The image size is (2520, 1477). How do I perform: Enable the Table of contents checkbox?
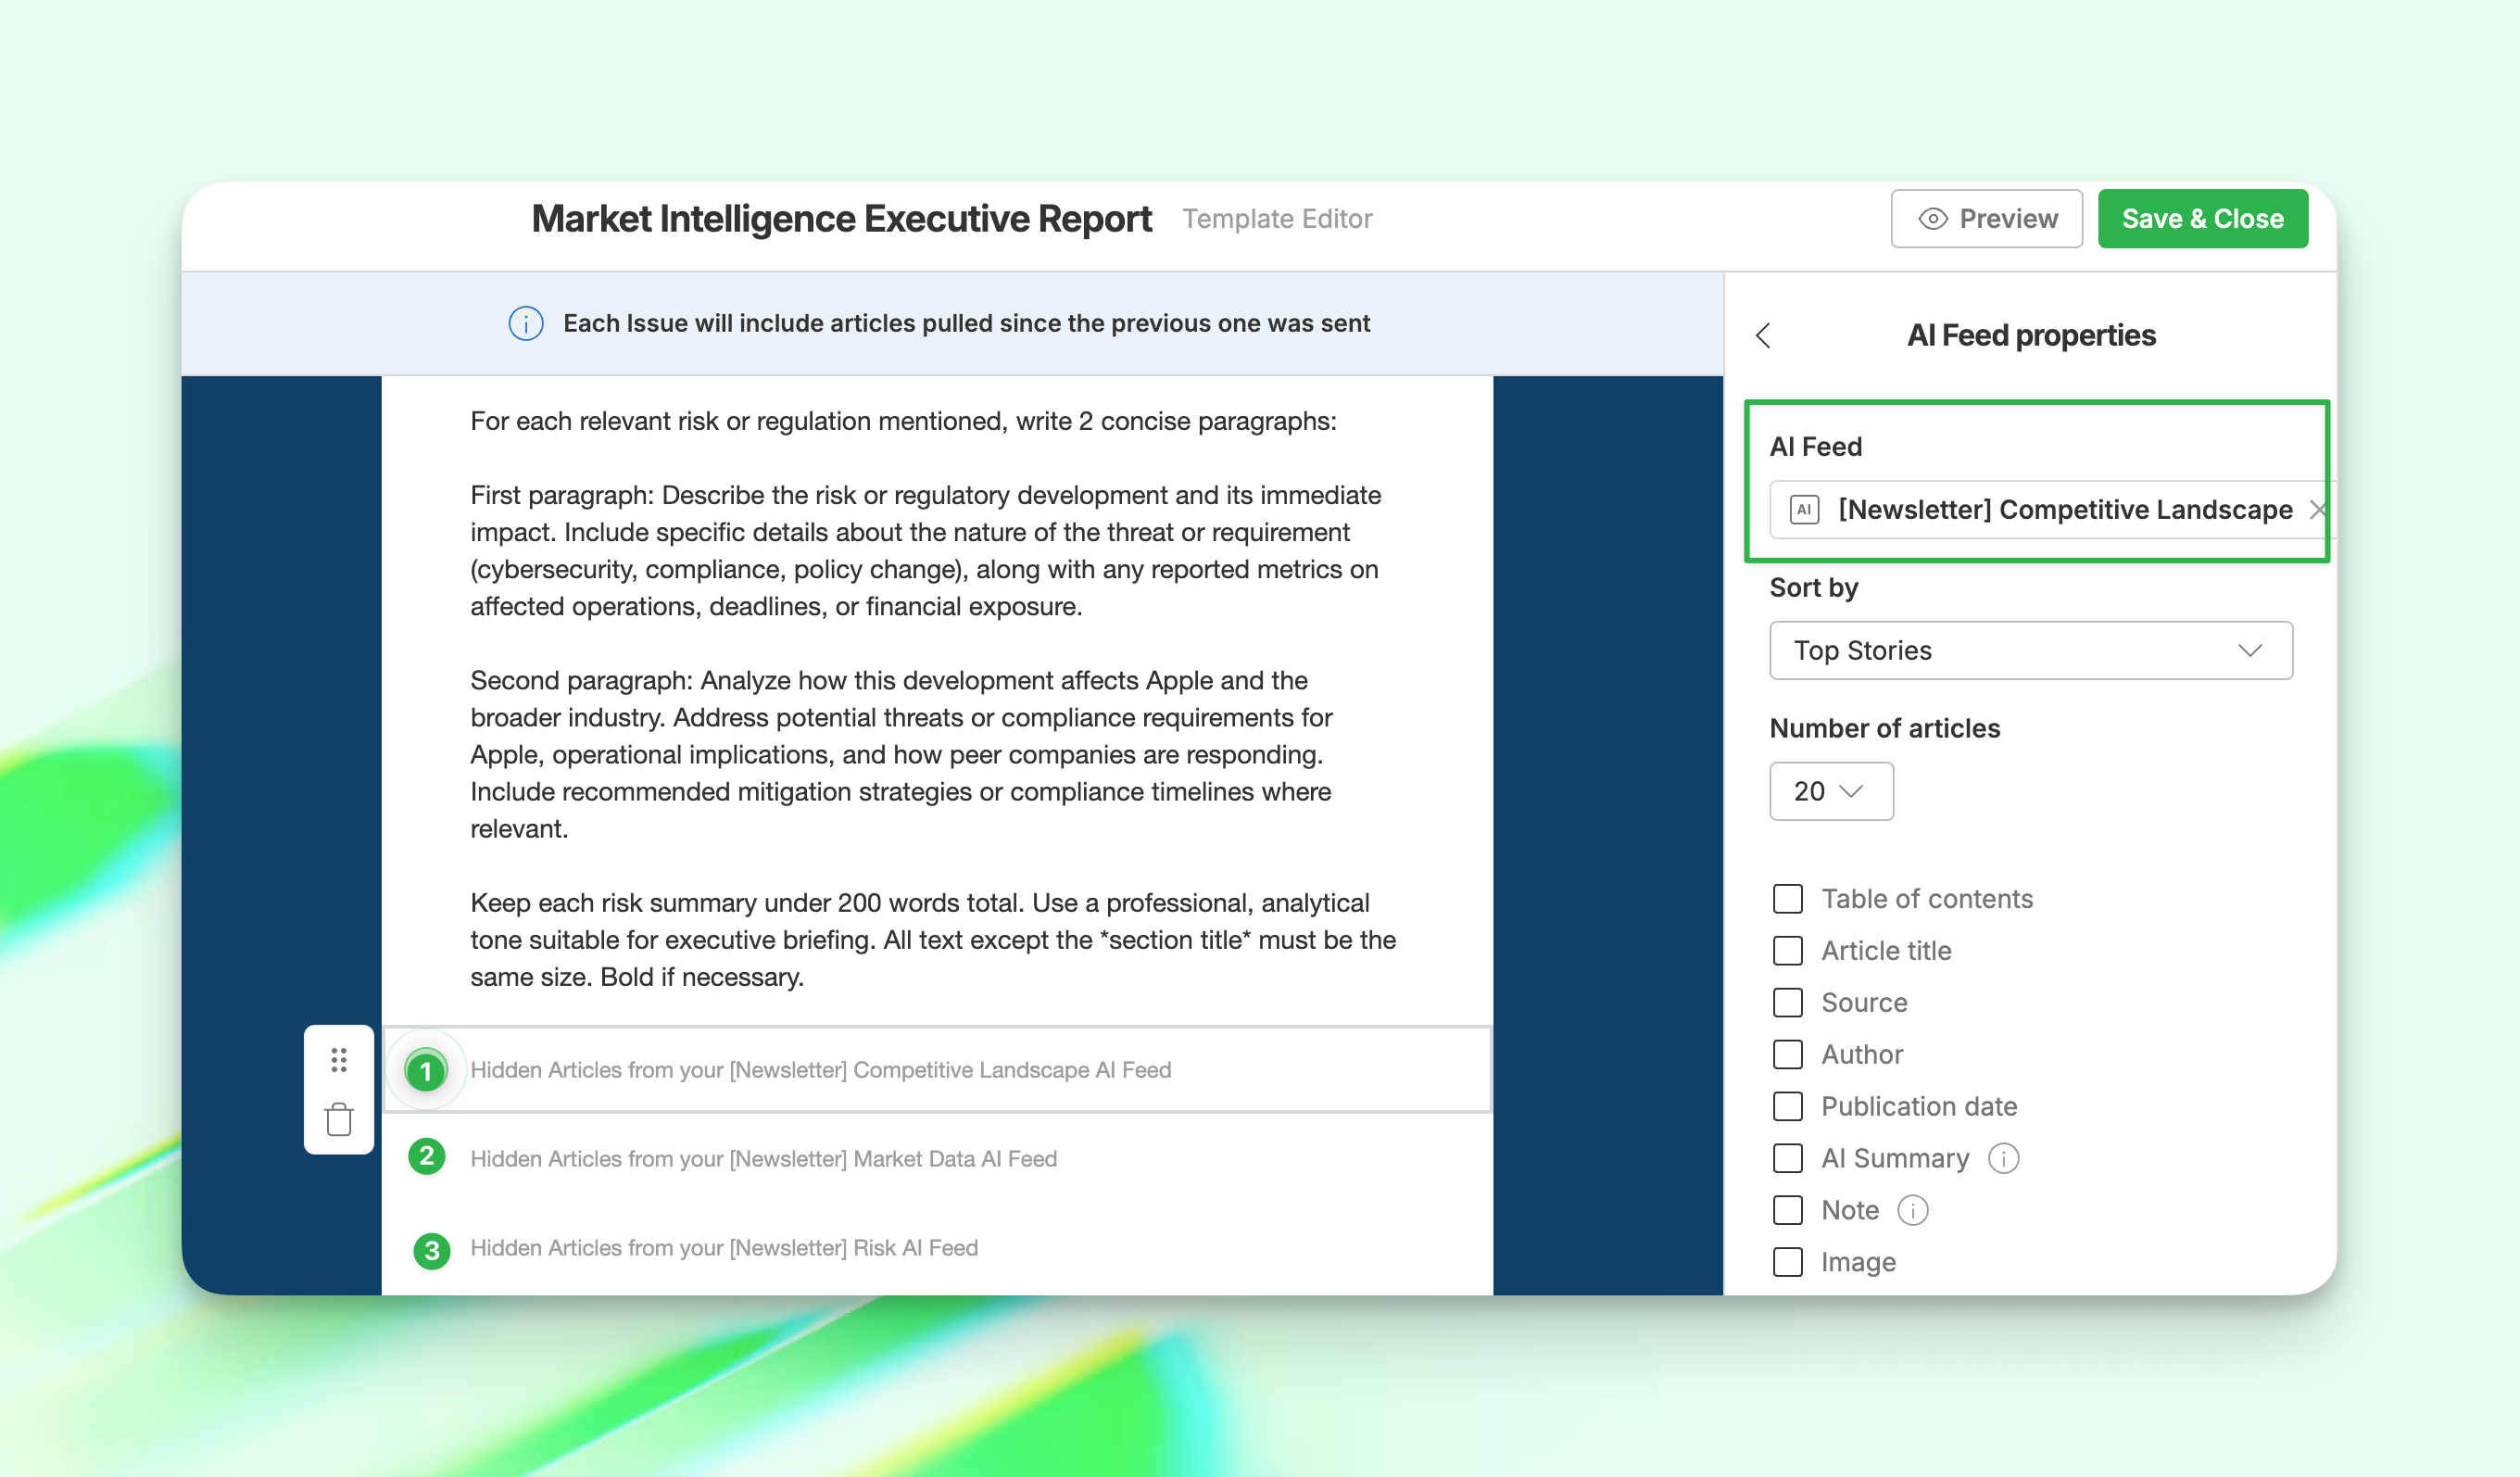[x=1787, y=899]
